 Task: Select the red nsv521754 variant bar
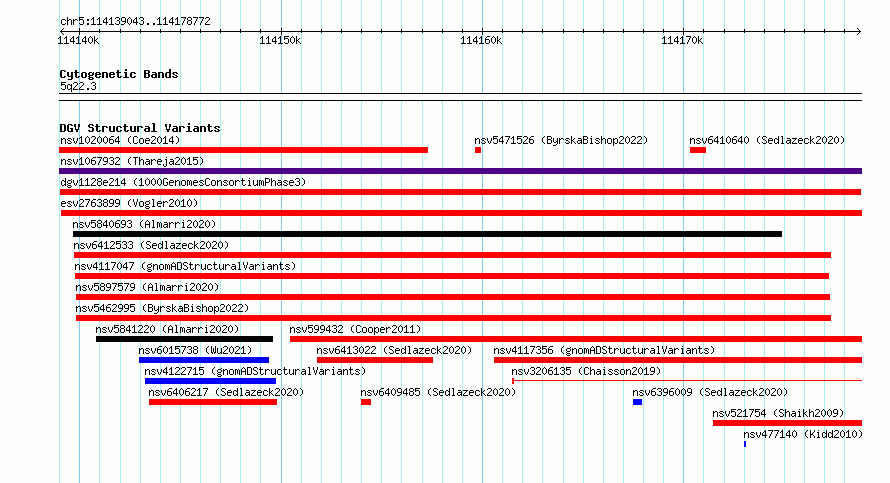click(787, 423)
